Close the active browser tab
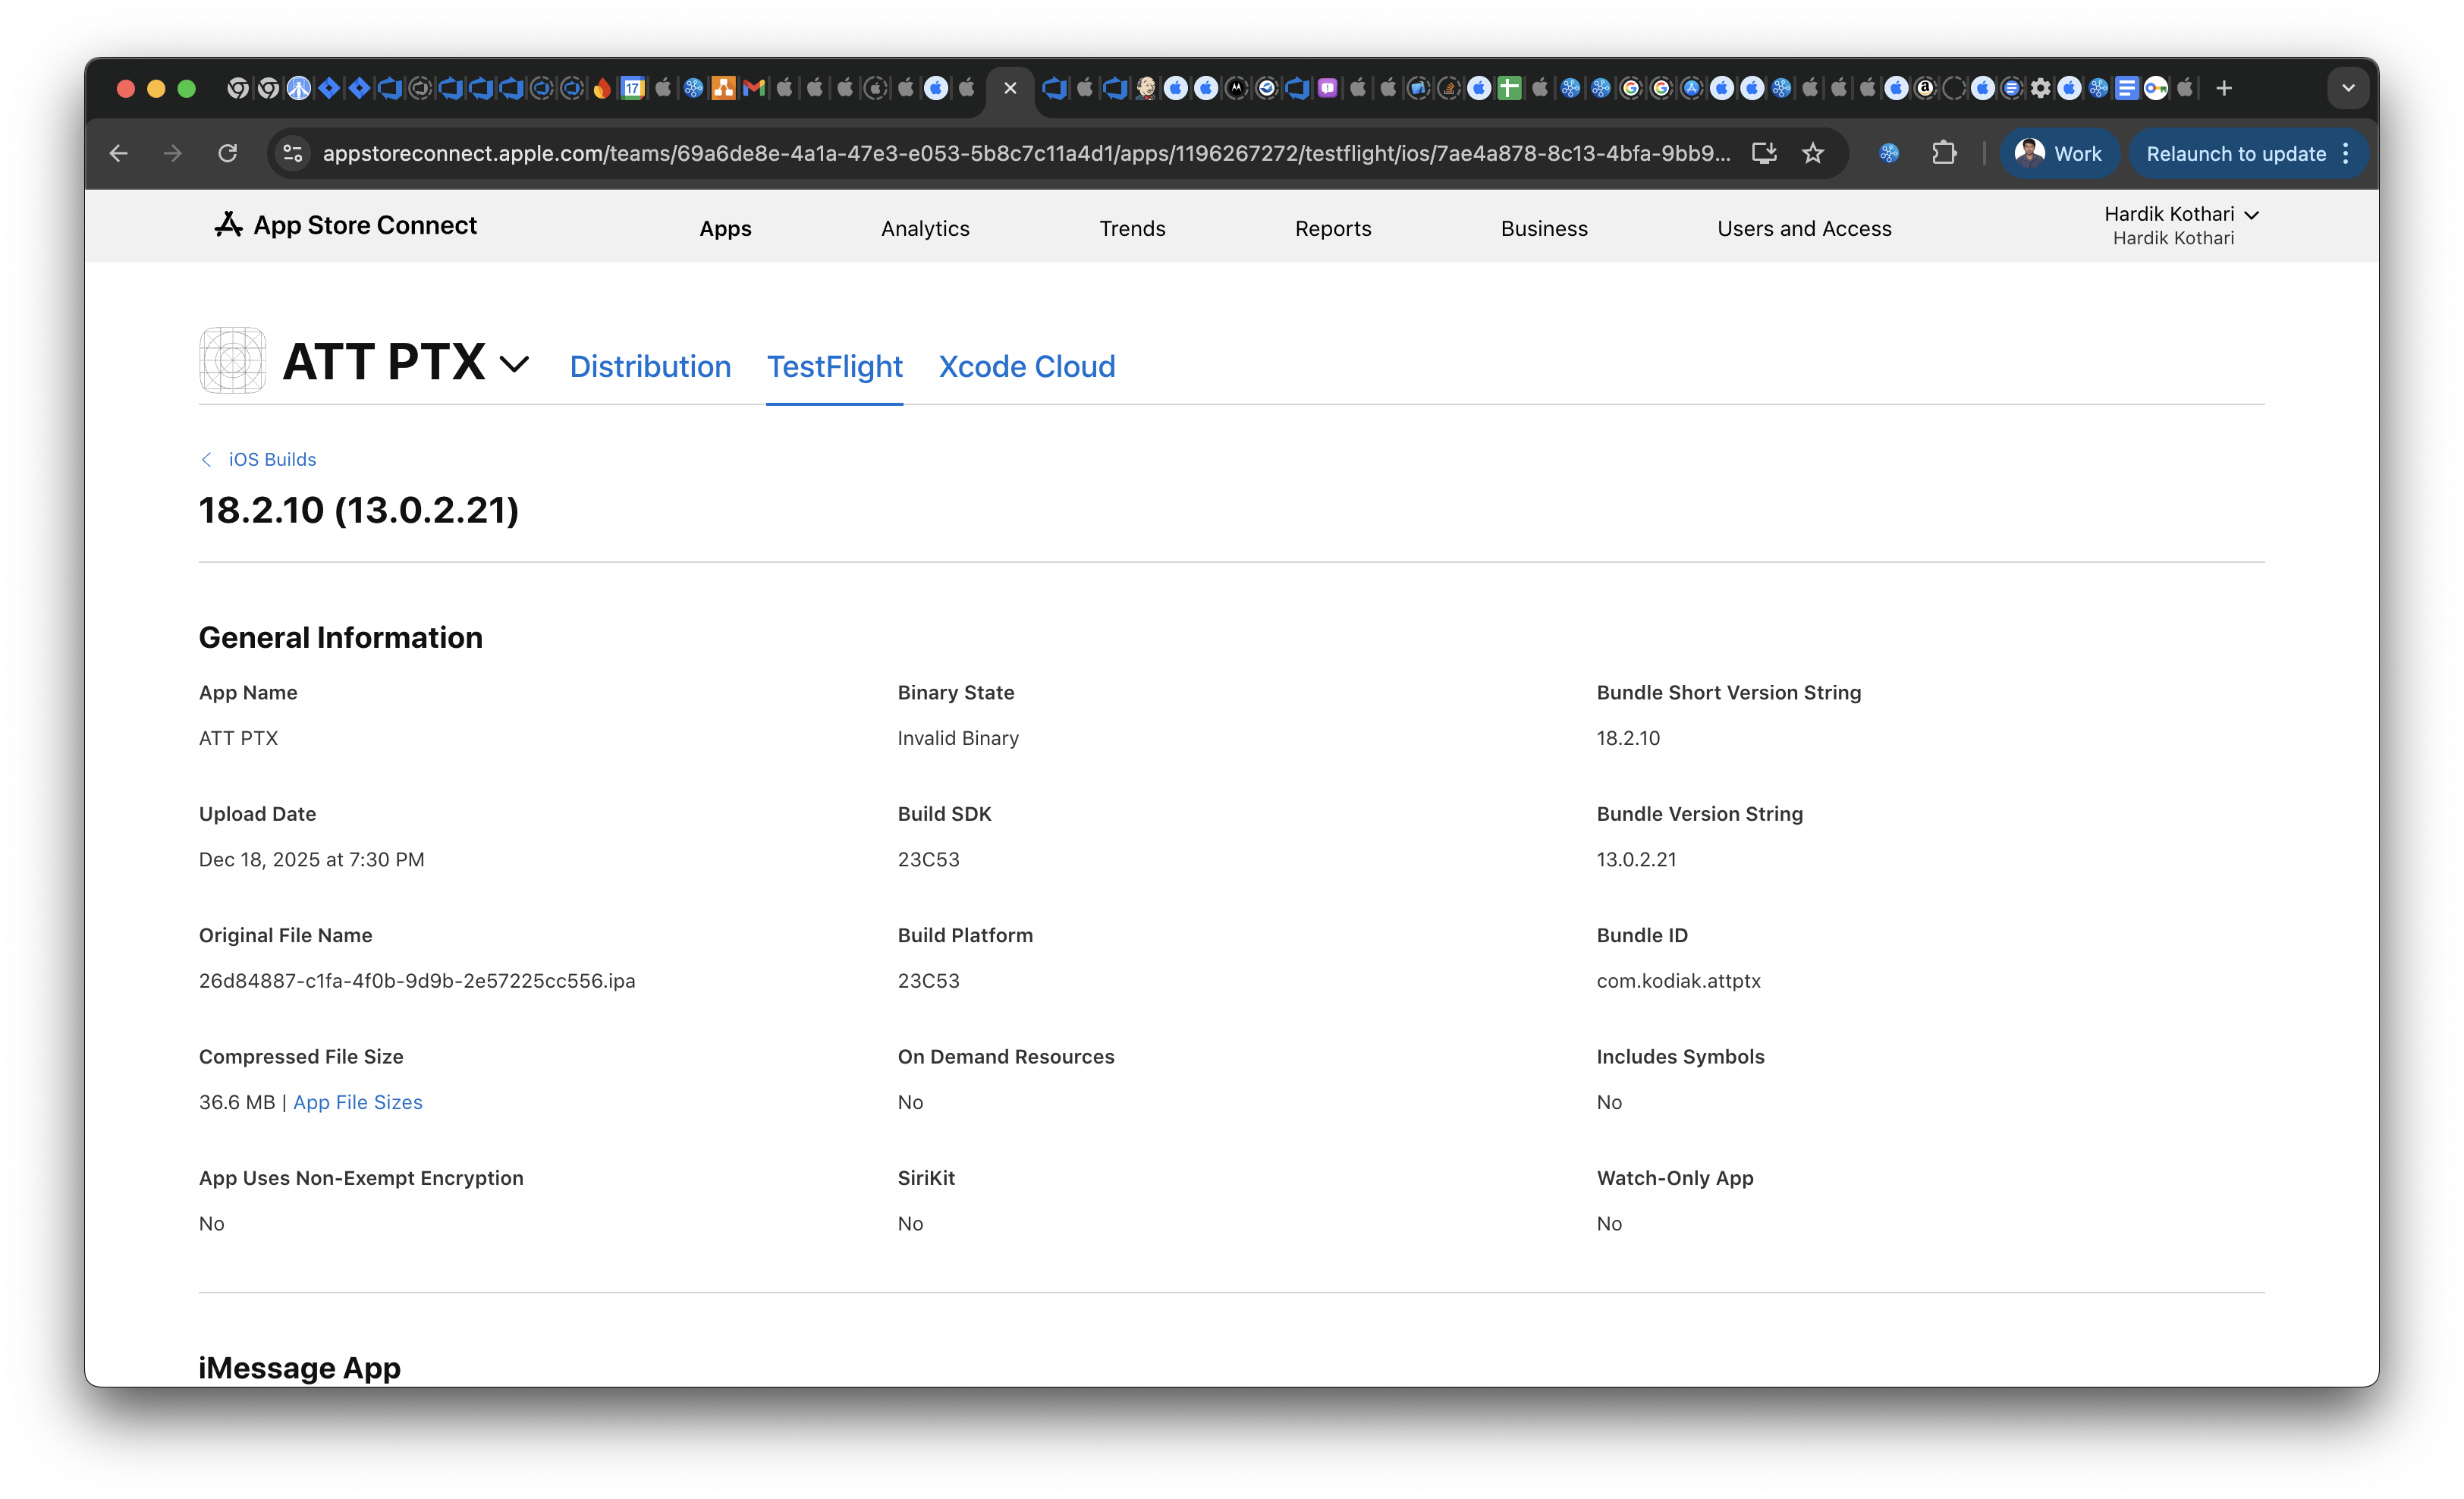 point(1010,88)
